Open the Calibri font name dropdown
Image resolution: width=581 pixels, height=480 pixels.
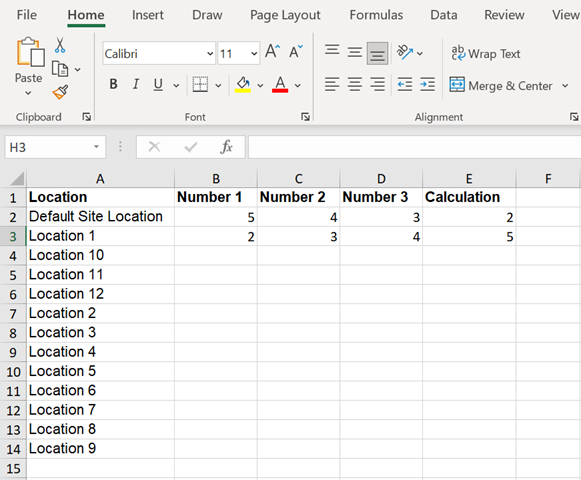pos(210,54)
